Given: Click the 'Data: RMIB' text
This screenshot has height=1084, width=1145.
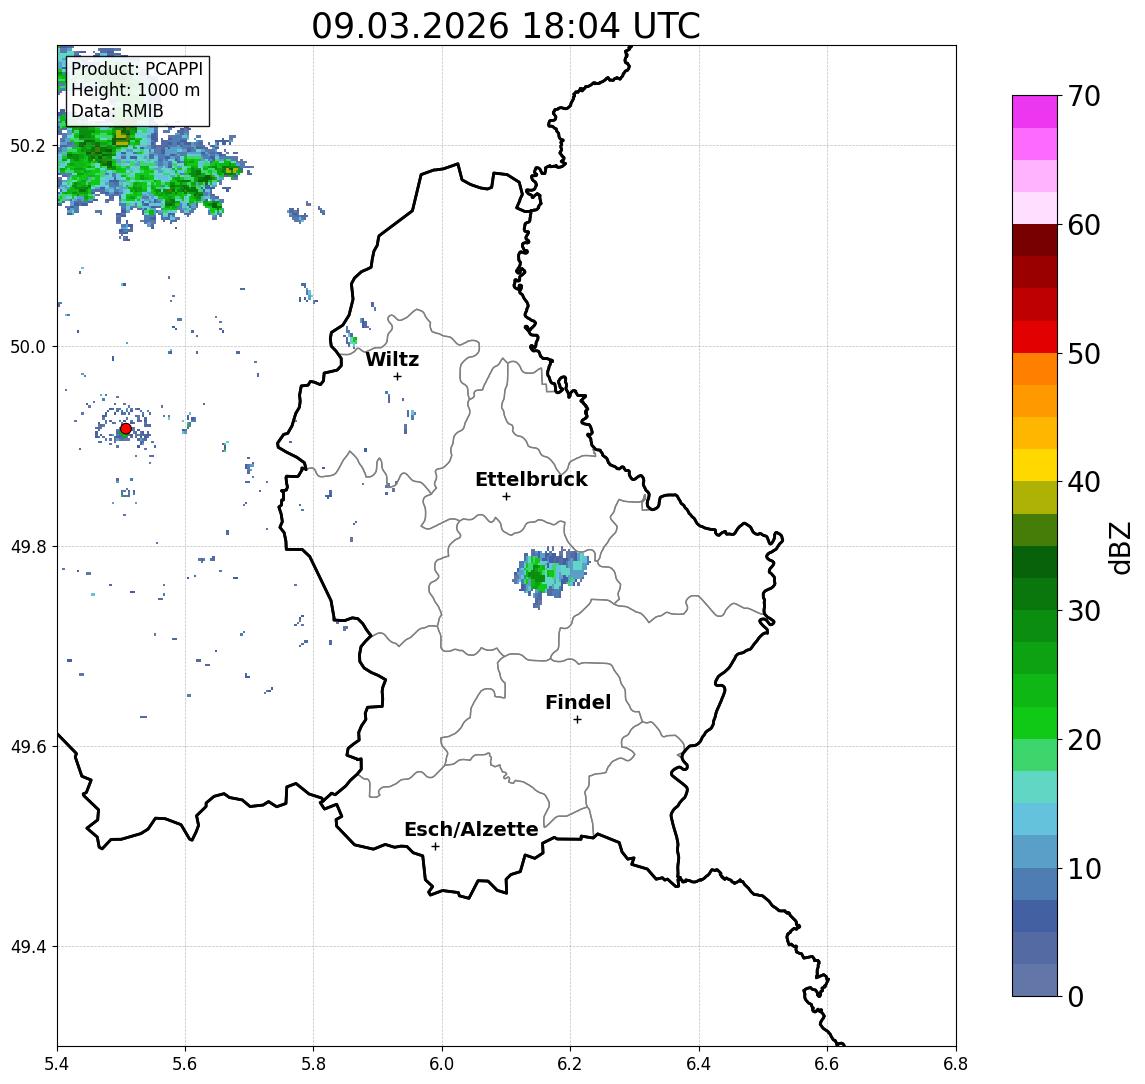Looking at the screenshot, I should 117,111.
